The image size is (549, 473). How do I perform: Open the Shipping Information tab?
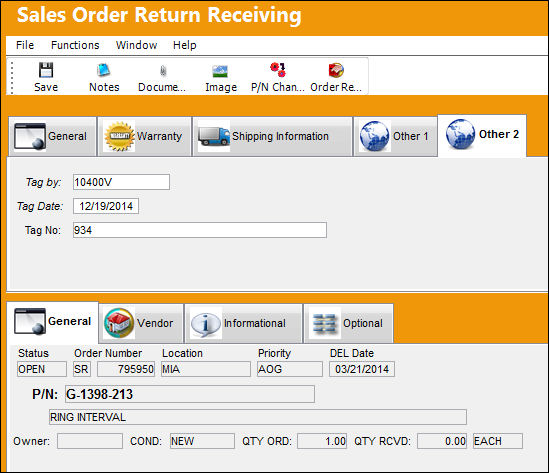272,136
